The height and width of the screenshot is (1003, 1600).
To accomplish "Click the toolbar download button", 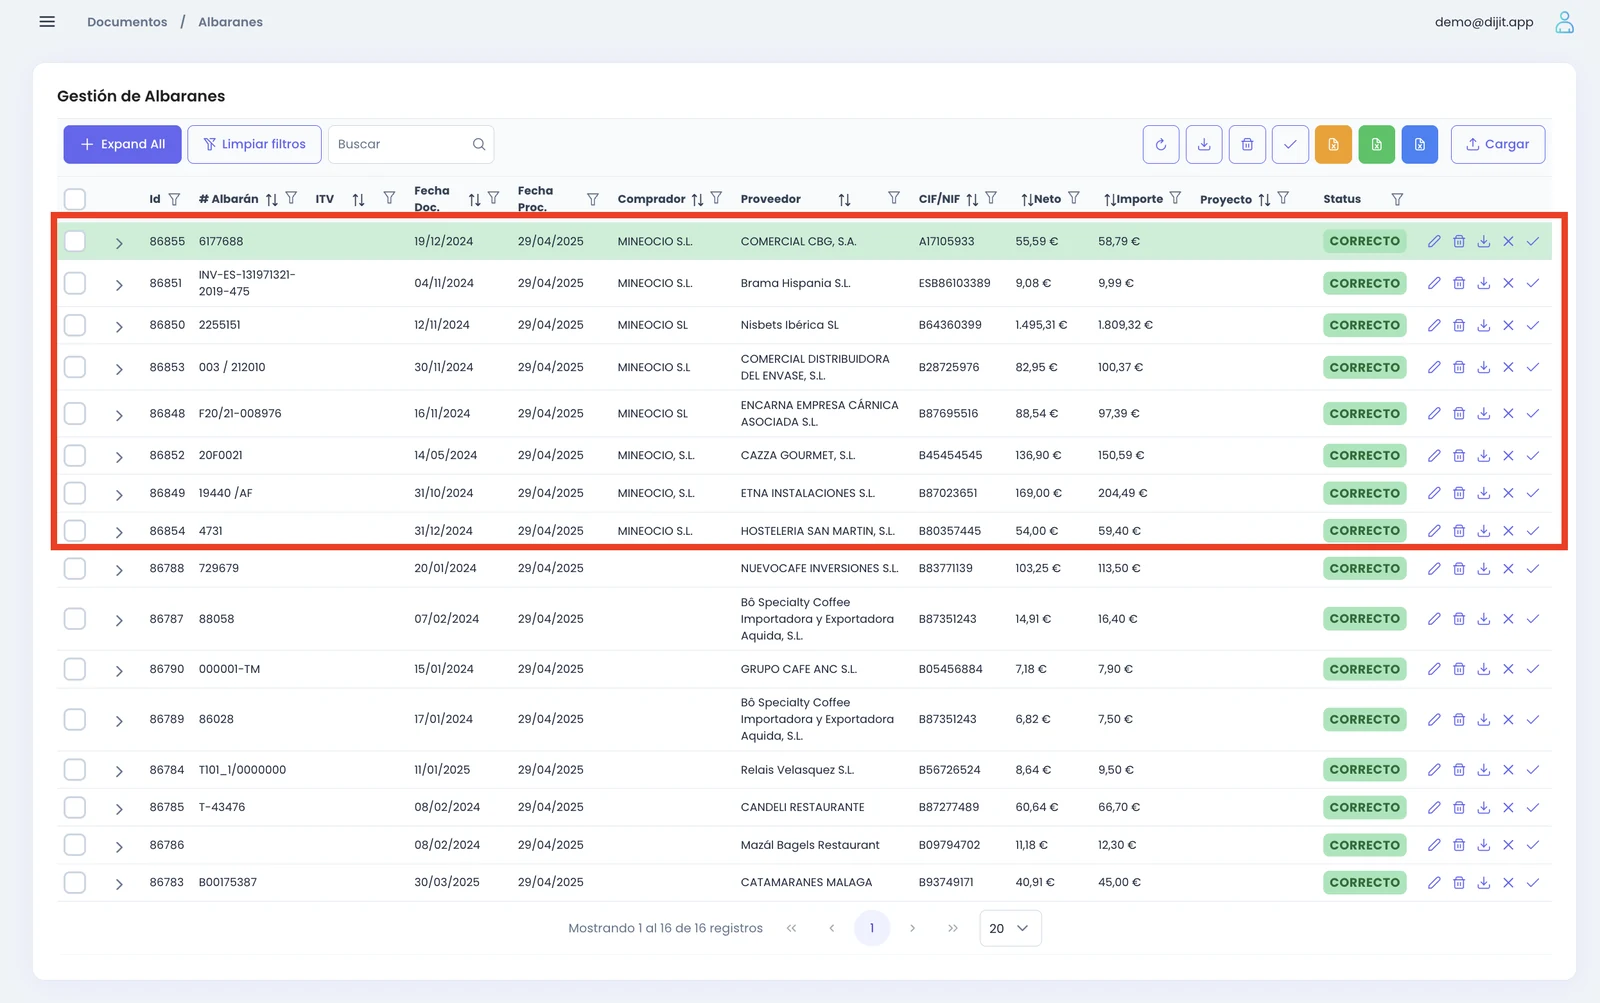I will (x=1204, y=144).
